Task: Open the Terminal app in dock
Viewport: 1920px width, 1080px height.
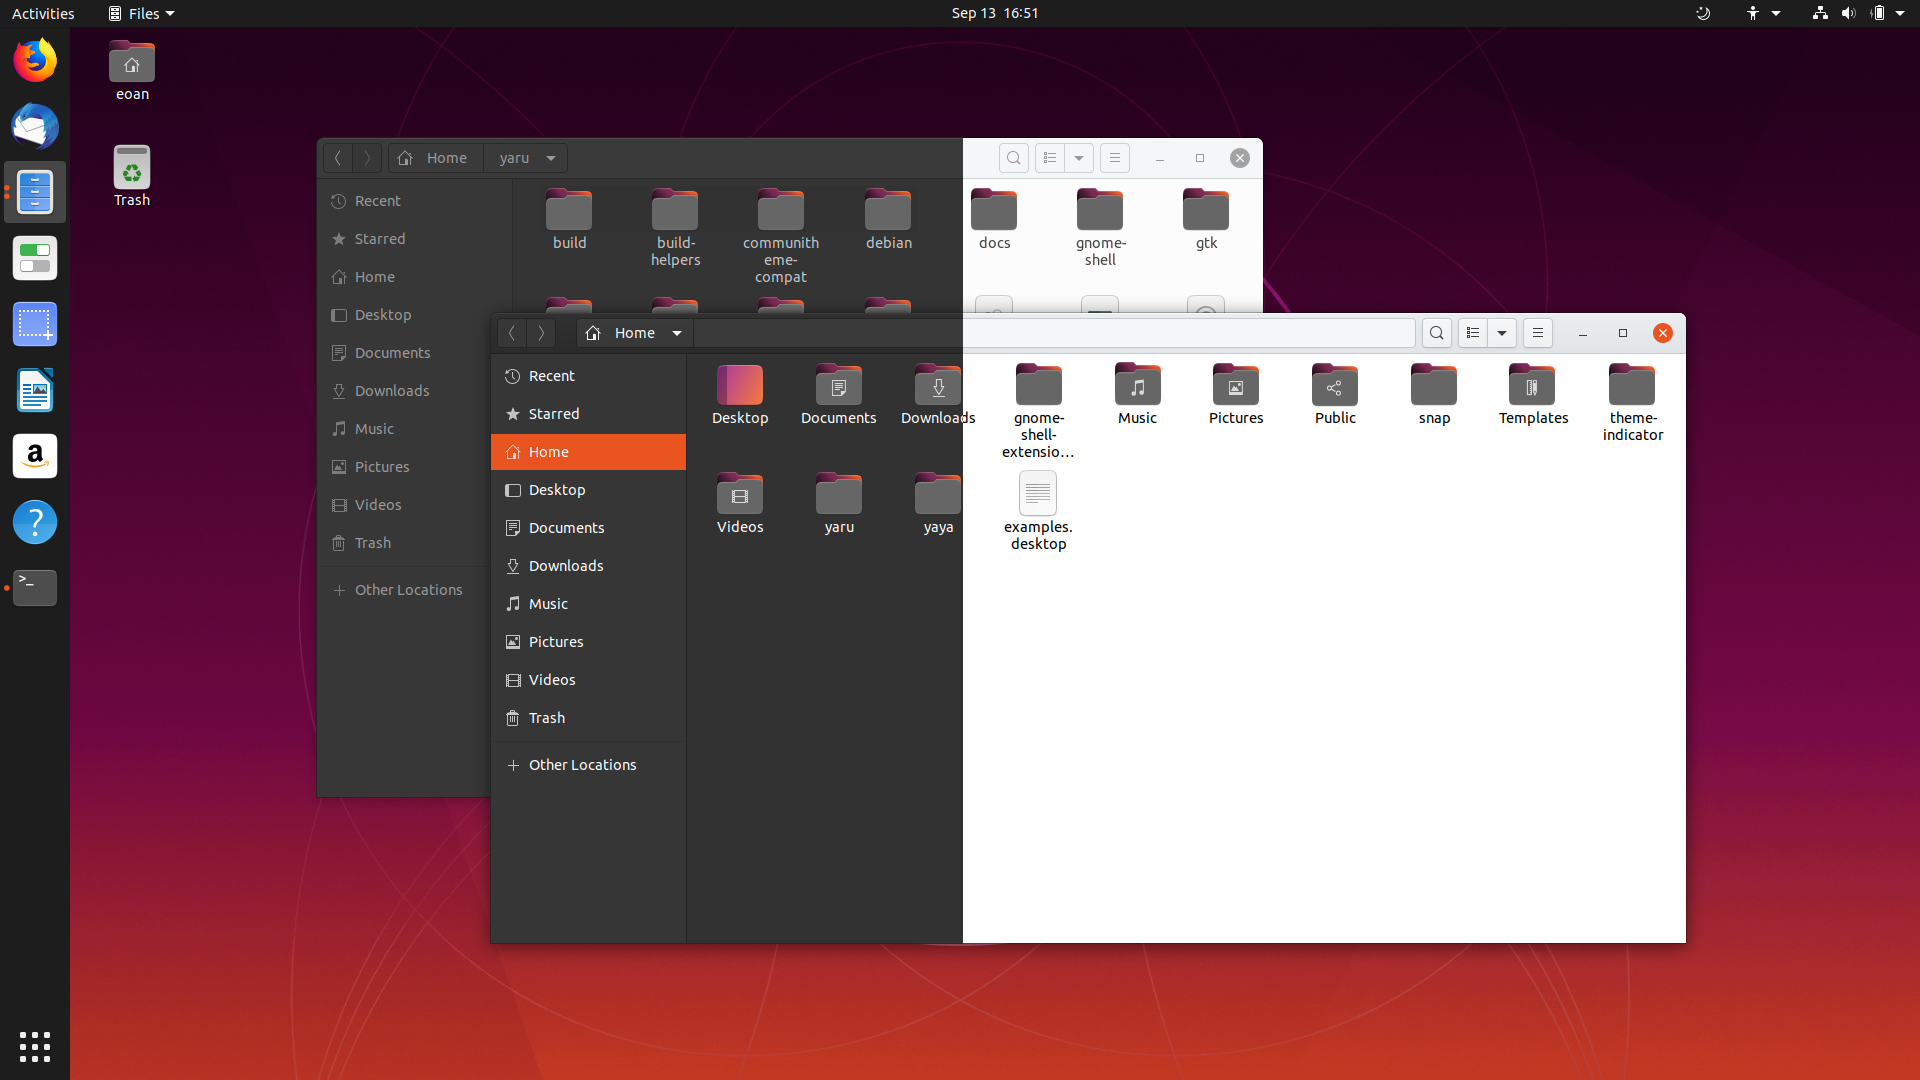Action: coord(34,587)
